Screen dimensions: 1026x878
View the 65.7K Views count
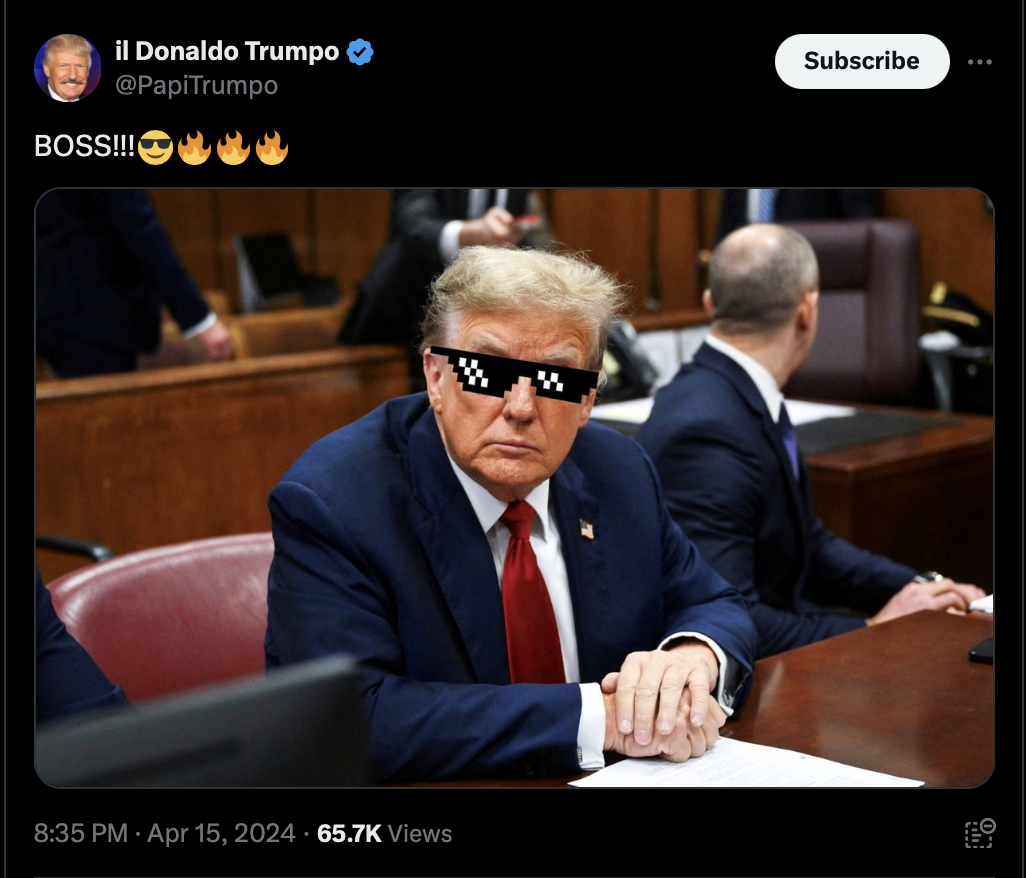click(384, 833)
